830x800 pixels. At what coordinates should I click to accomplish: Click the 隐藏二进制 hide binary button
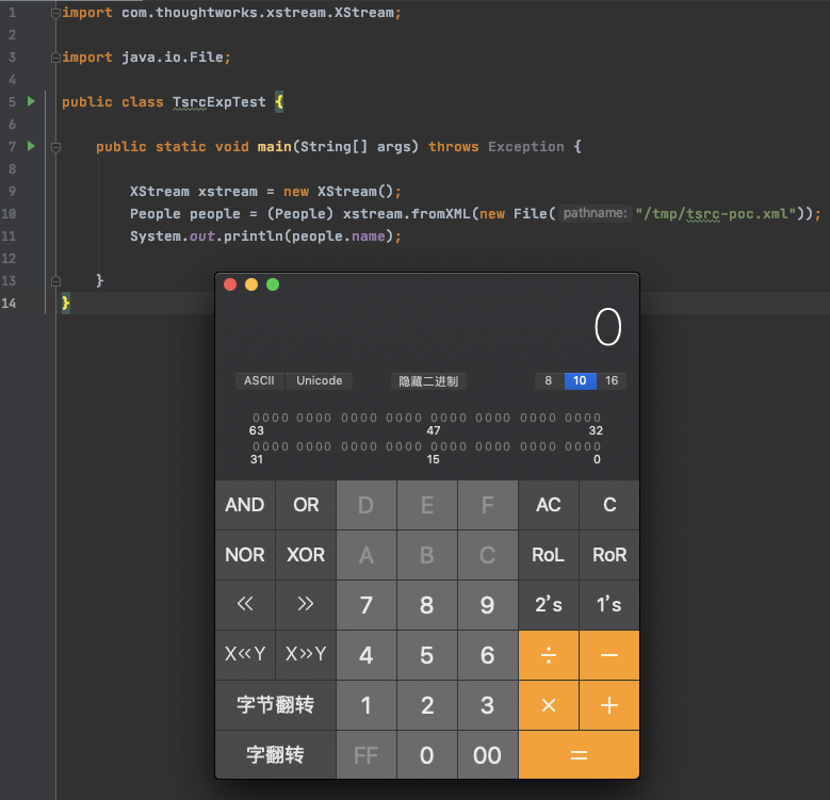(428, 381)
